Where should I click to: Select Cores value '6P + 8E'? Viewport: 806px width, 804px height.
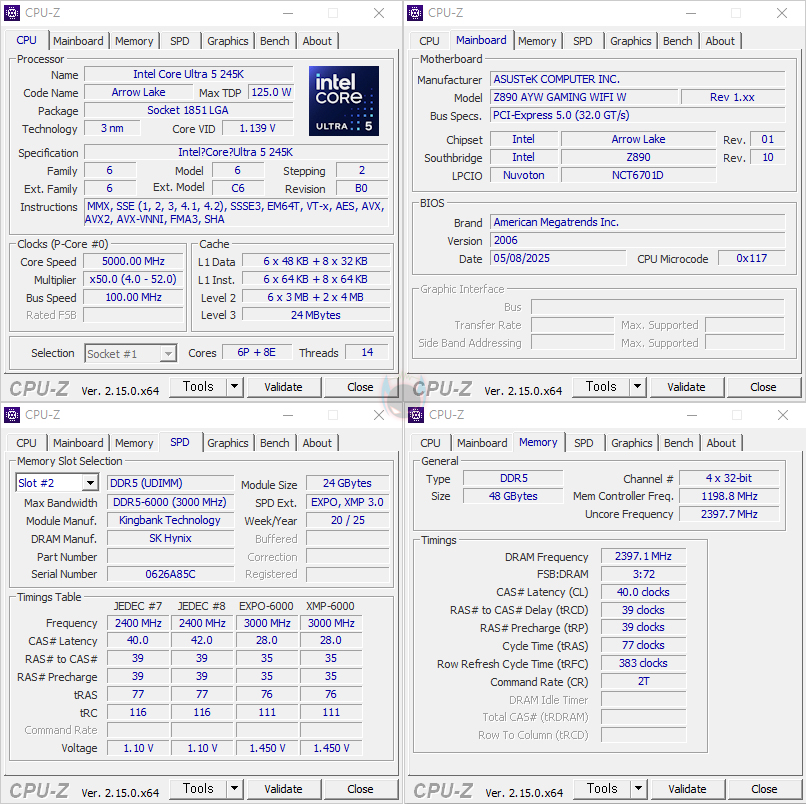257,352
